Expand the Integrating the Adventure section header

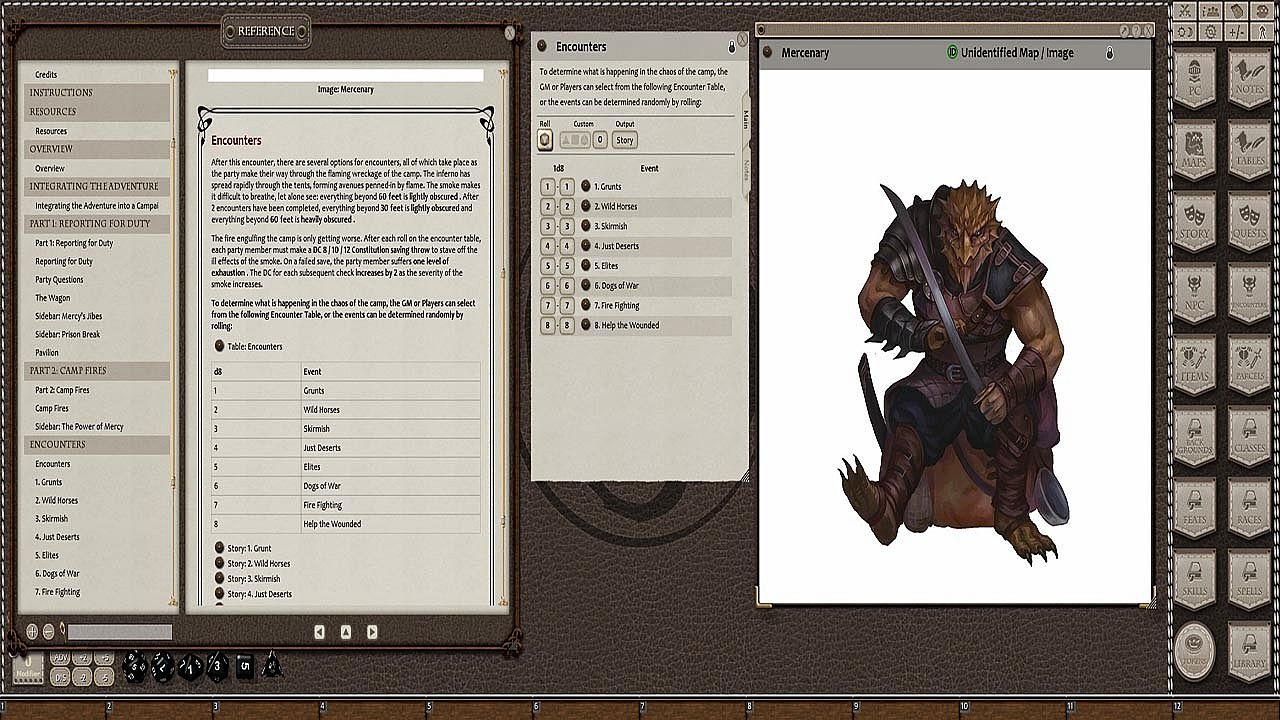96,186
